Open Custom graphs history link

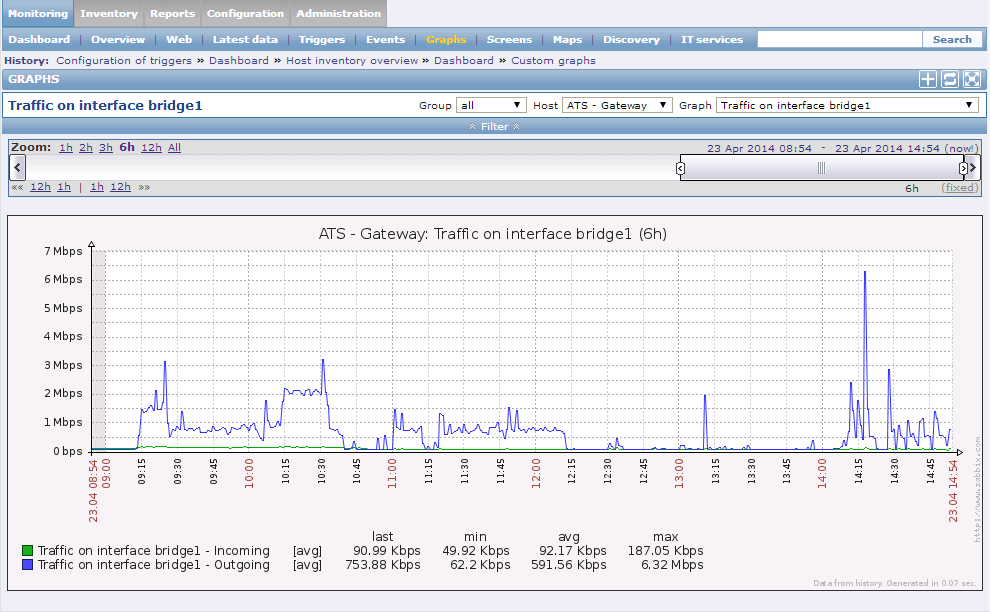coord(553,61)
